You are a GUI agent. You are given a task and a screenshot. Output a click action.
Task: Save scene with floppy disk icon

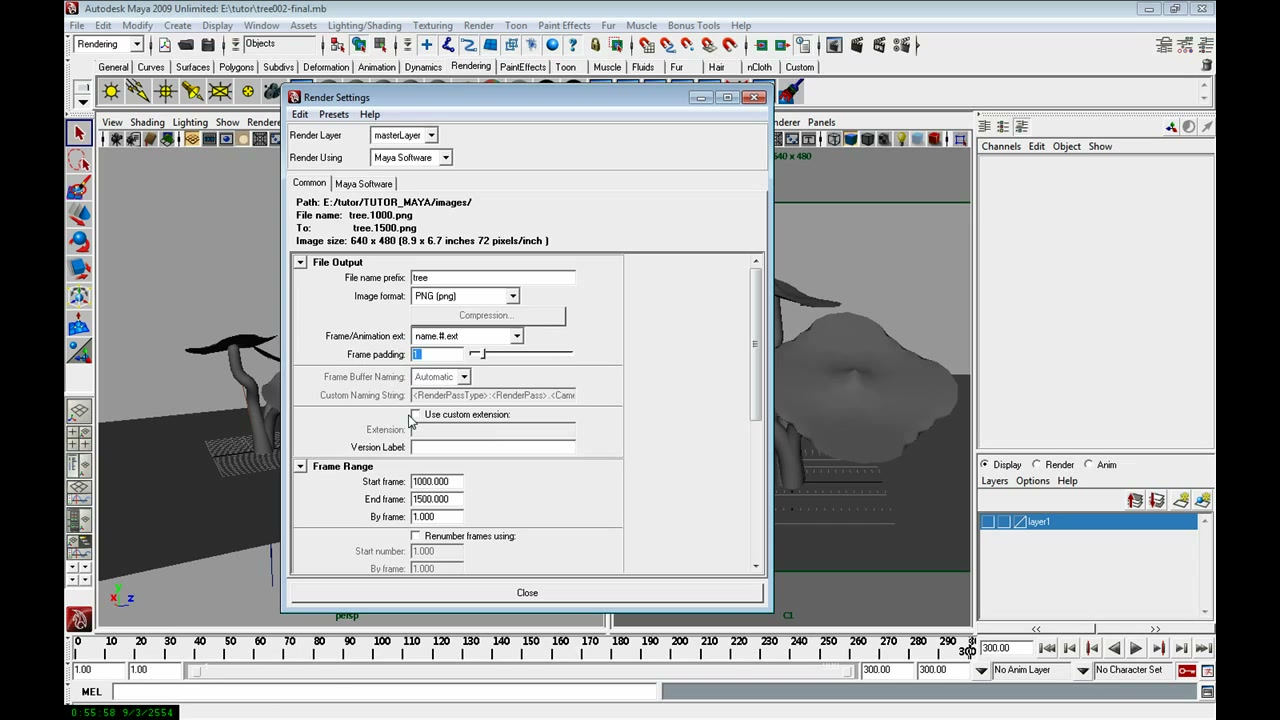(x=208, y=45)
